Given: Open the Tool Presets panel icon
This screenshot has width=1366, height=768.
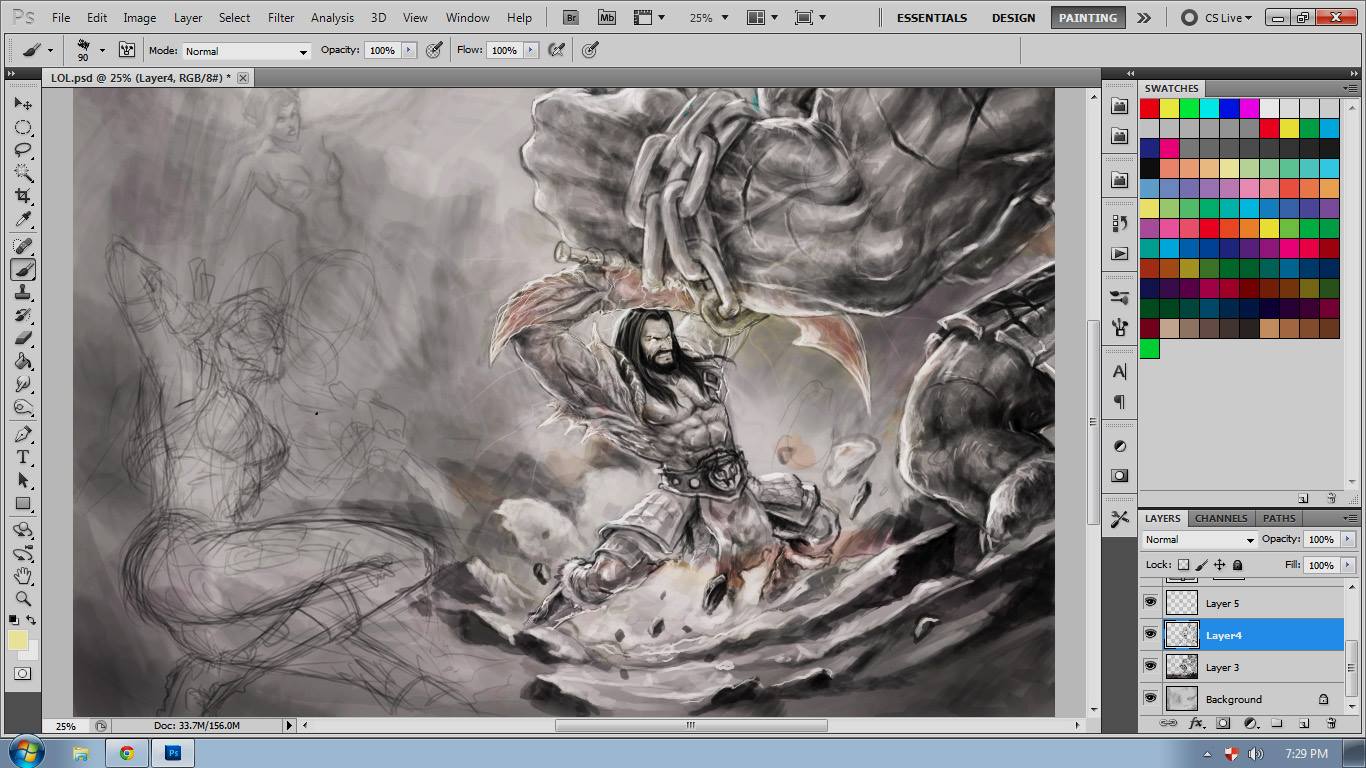Looking at the screenshot, I should pos(1120,519).
